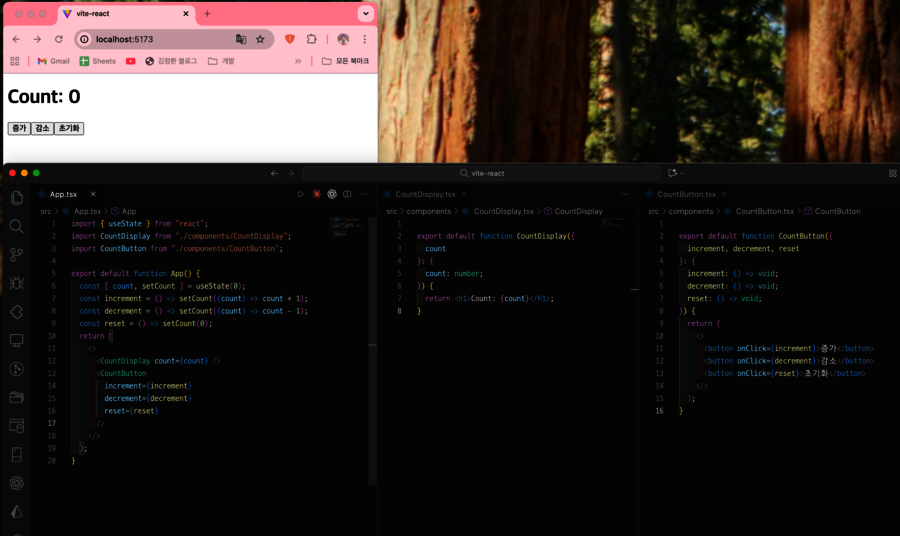Click the React atom icon in editor toolbar
The image size is (900, 536).
tap(332, 194)
